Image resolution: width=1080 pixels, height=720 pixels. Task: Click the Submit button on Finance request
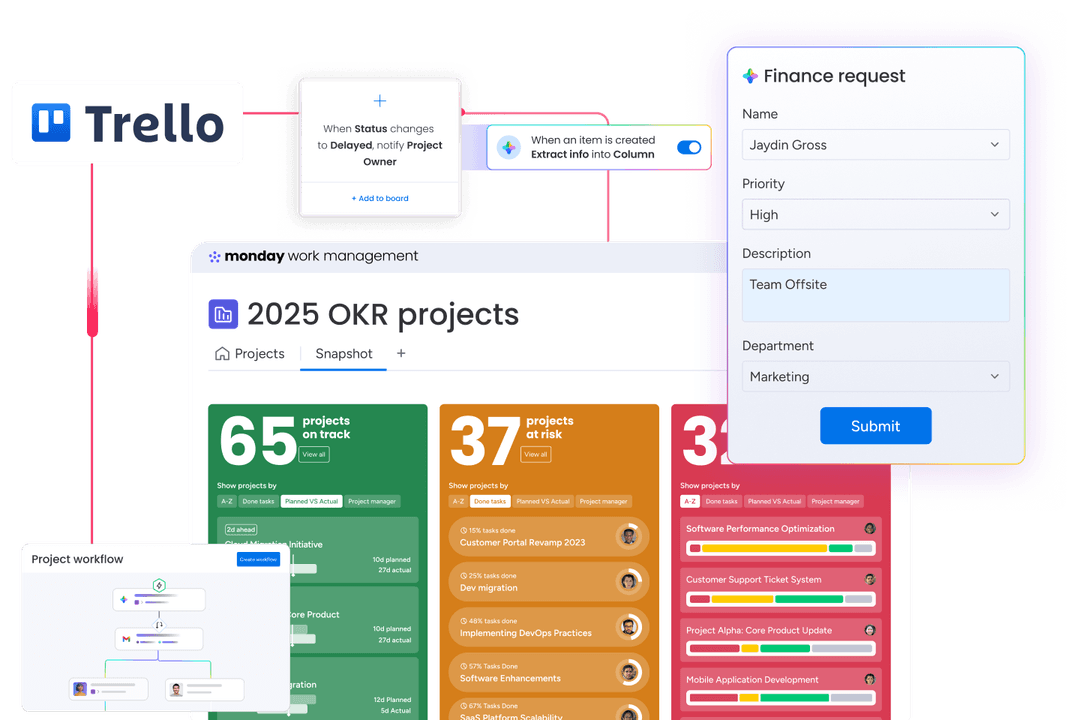tap(875, 426)
